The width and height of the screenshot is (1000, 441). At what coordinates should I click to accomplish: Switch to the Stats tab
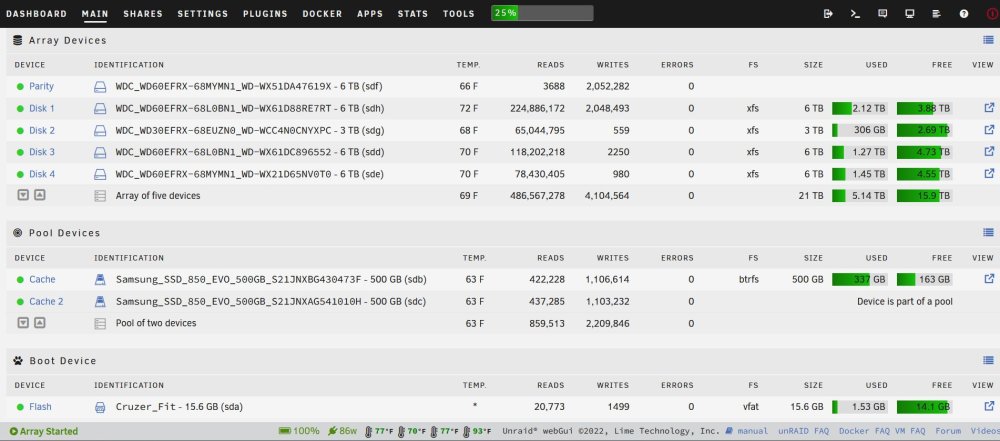[413, 13]
